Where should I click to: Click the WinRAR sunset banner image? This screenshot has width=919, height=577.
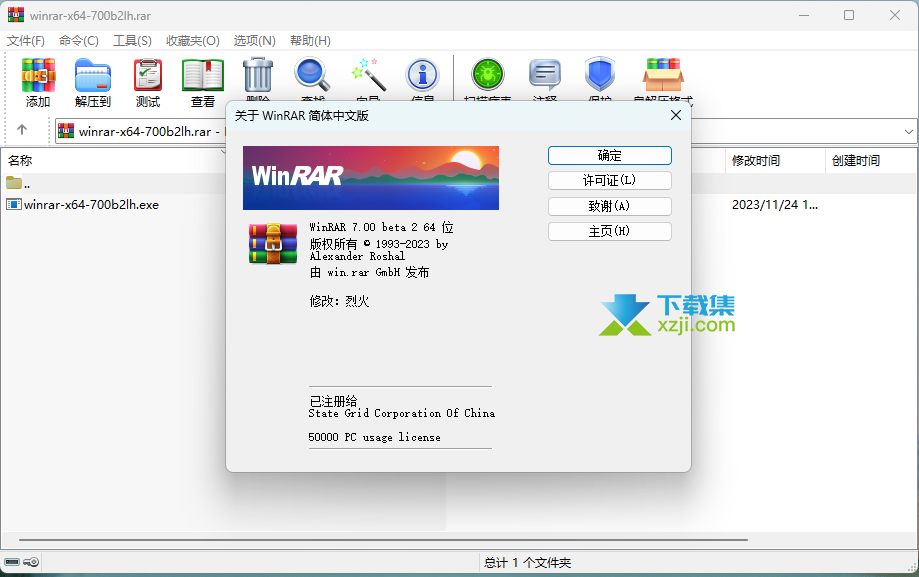[371, 178]
